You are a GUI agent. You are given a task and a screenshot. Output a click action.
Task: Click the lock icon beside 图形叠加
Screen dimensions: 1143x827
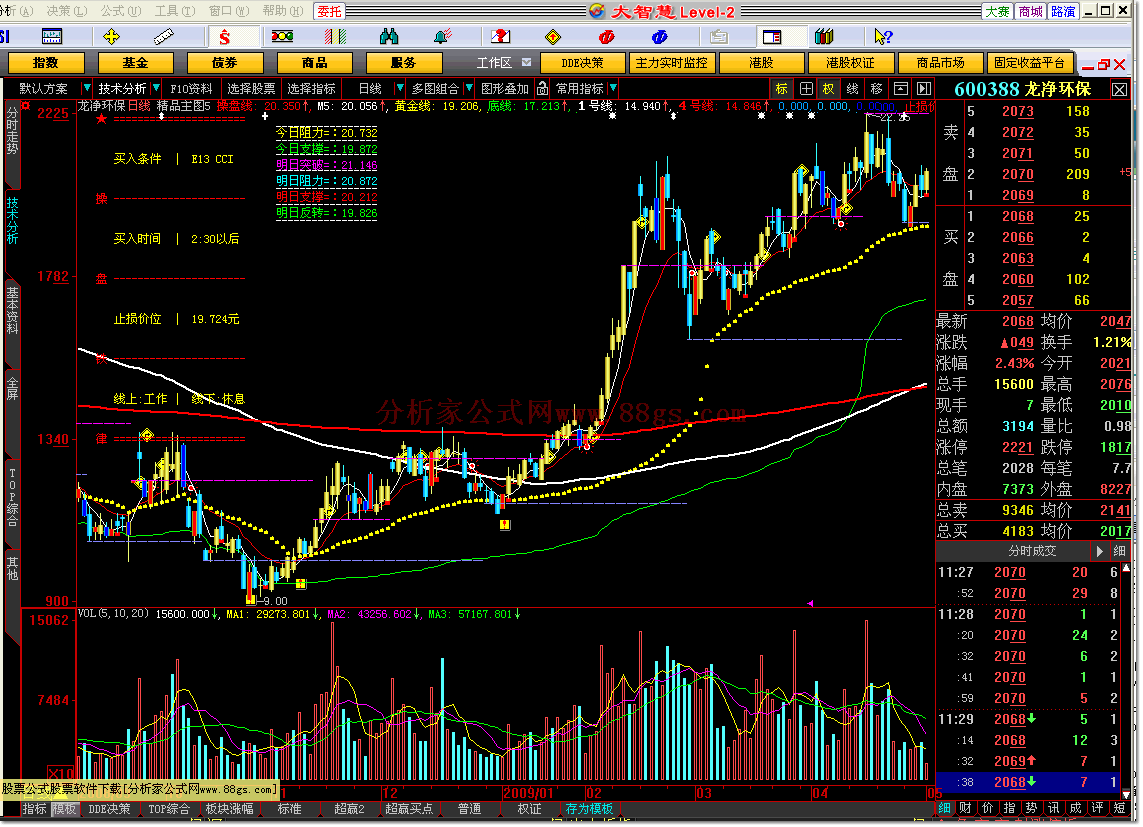tap(542, 89)
